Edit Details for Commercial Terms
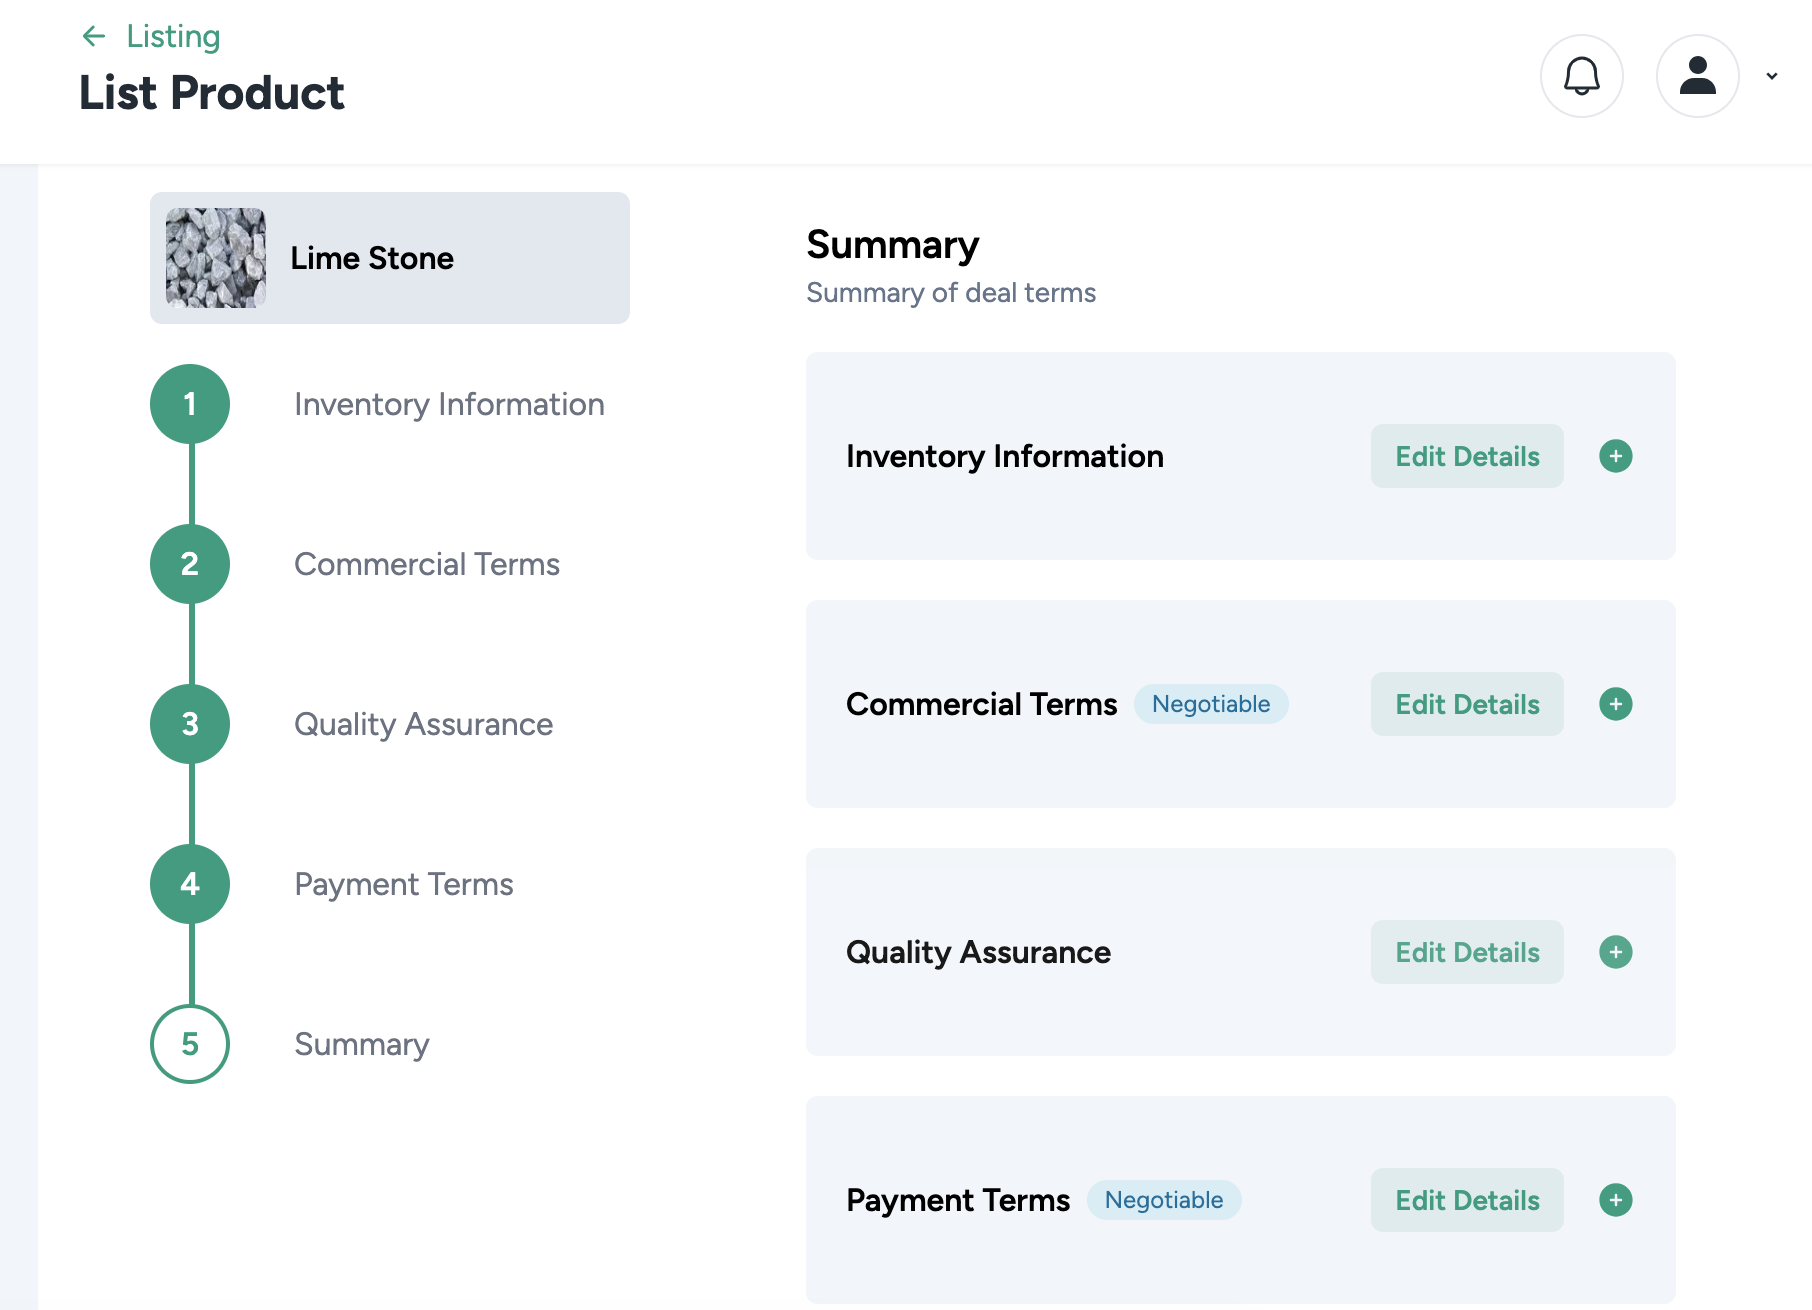The image size is (1812, 1310). pos(1466,704)
